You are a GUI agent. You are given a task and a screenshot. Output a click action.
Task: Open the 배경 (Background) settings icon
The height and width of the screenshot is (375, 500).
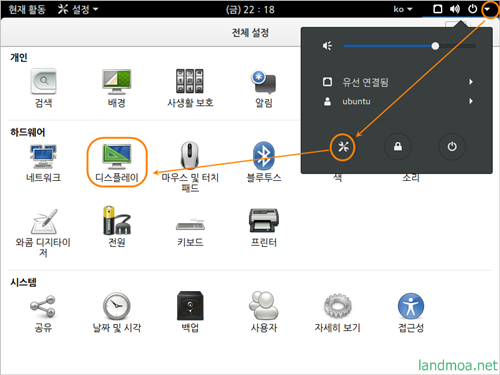(x=117, y=82)
